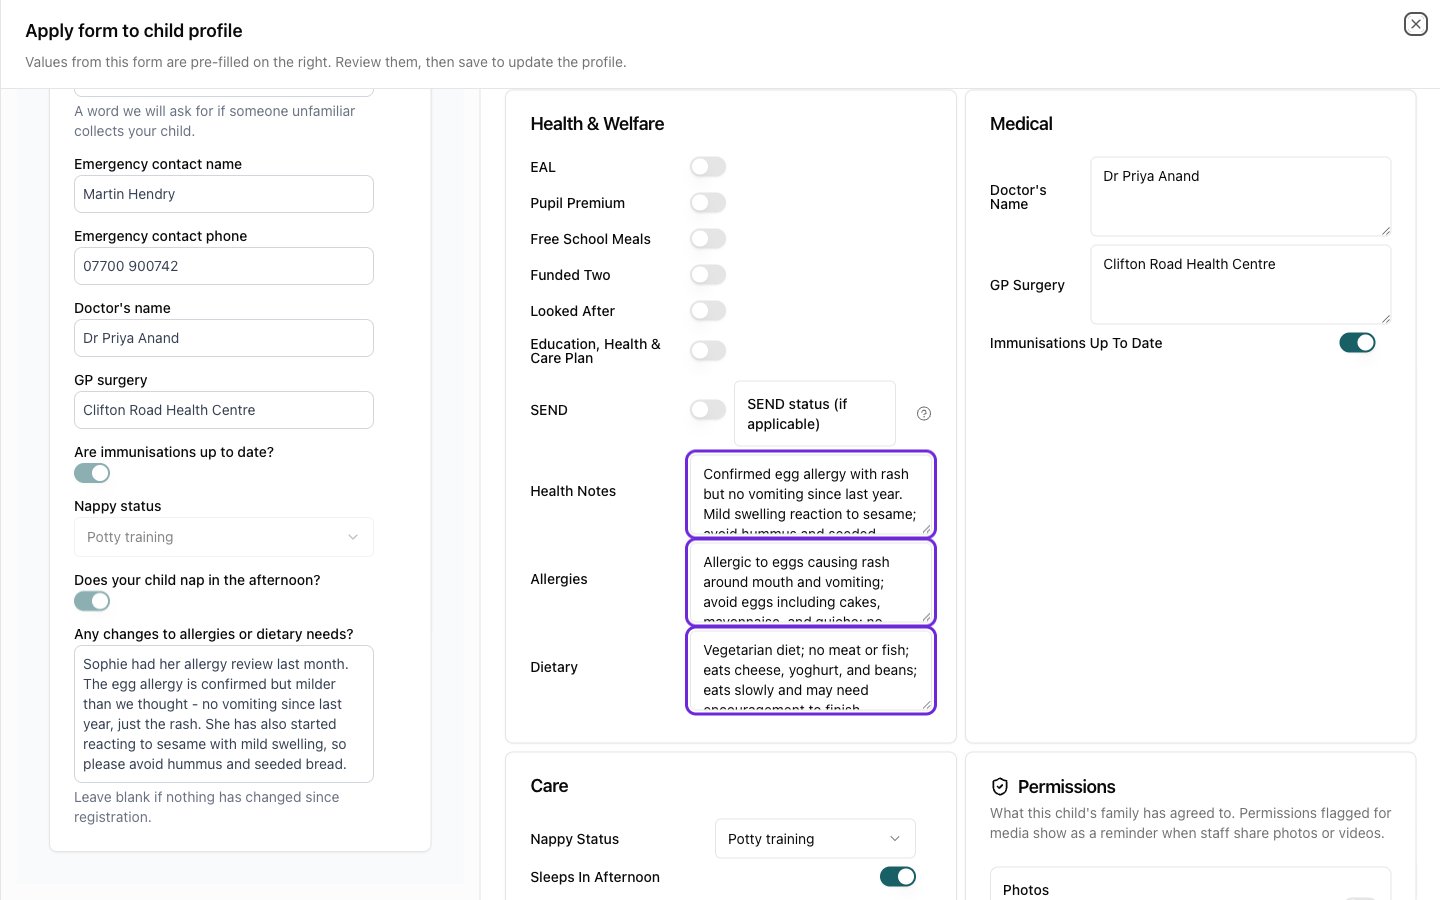Viewport: 1440px width, 900px height.
Task: Toggle Looked After status
Action: coord(708,311)
